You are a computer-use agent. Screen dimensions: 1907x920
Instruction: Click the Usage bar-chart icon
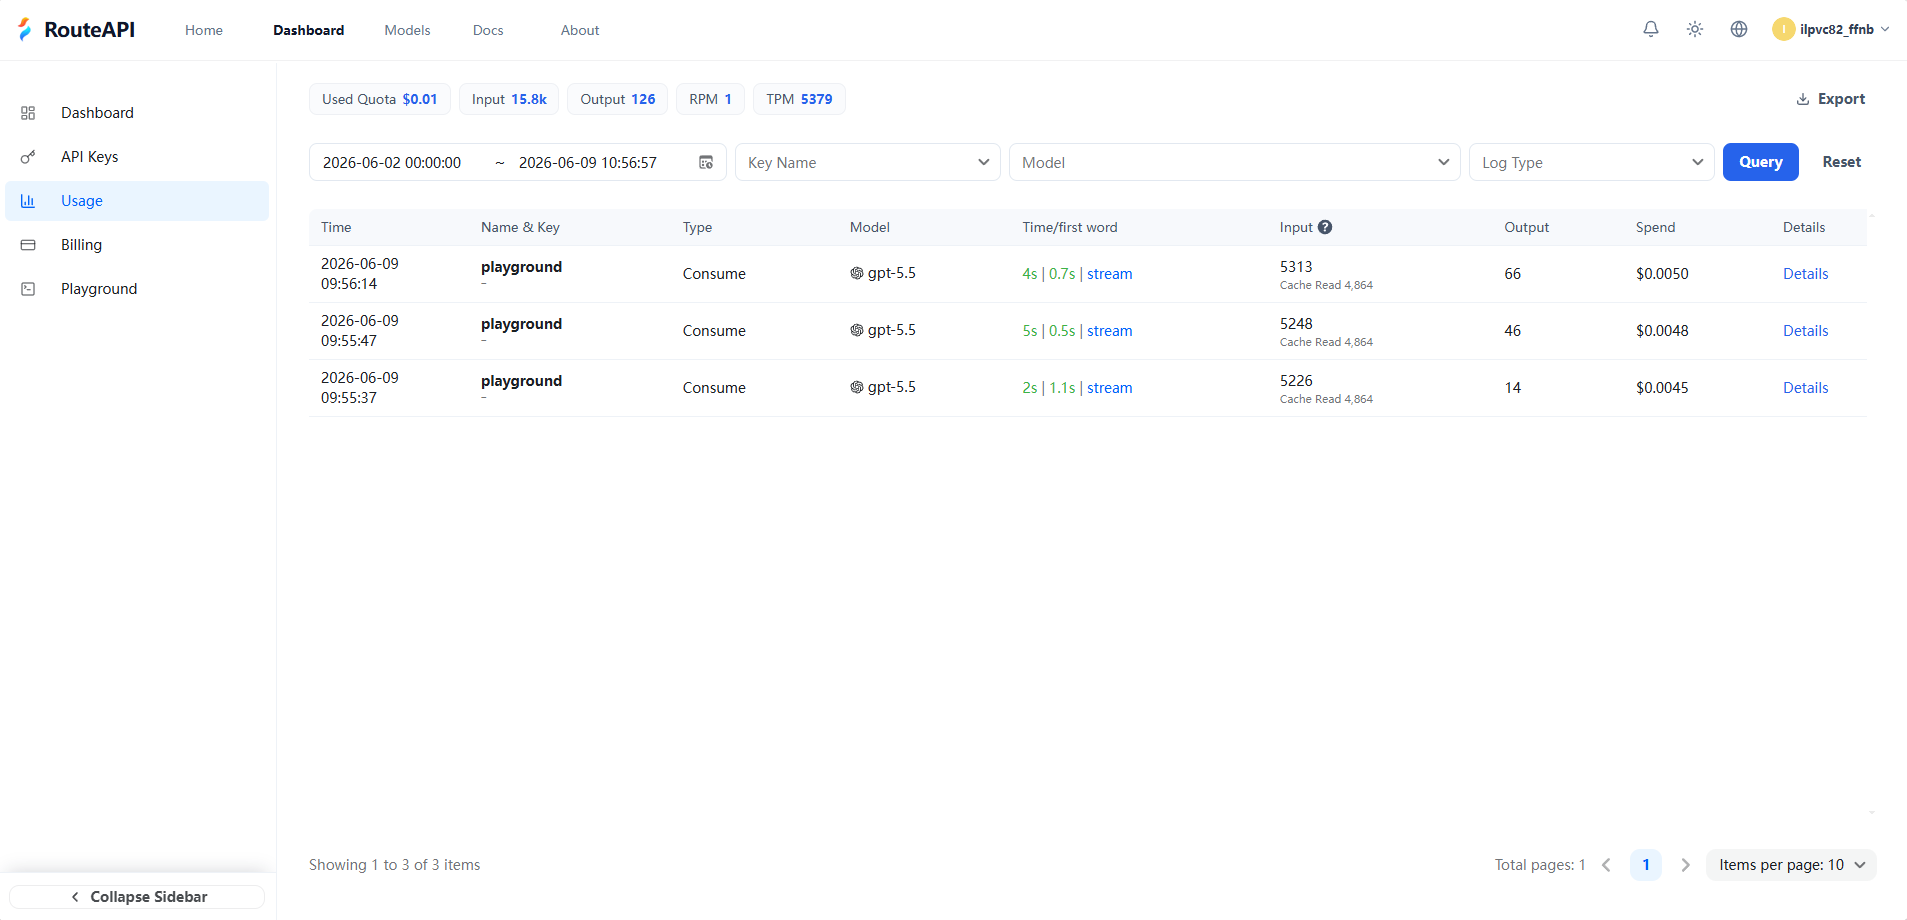pos(28,201)
